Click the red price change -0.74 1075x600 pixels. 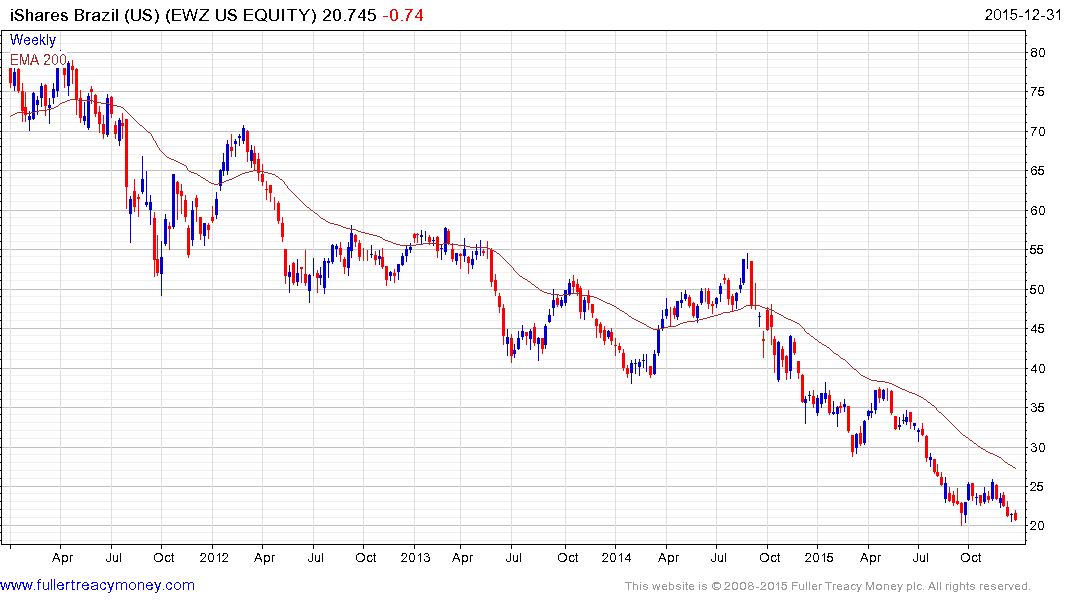point(402,15)
